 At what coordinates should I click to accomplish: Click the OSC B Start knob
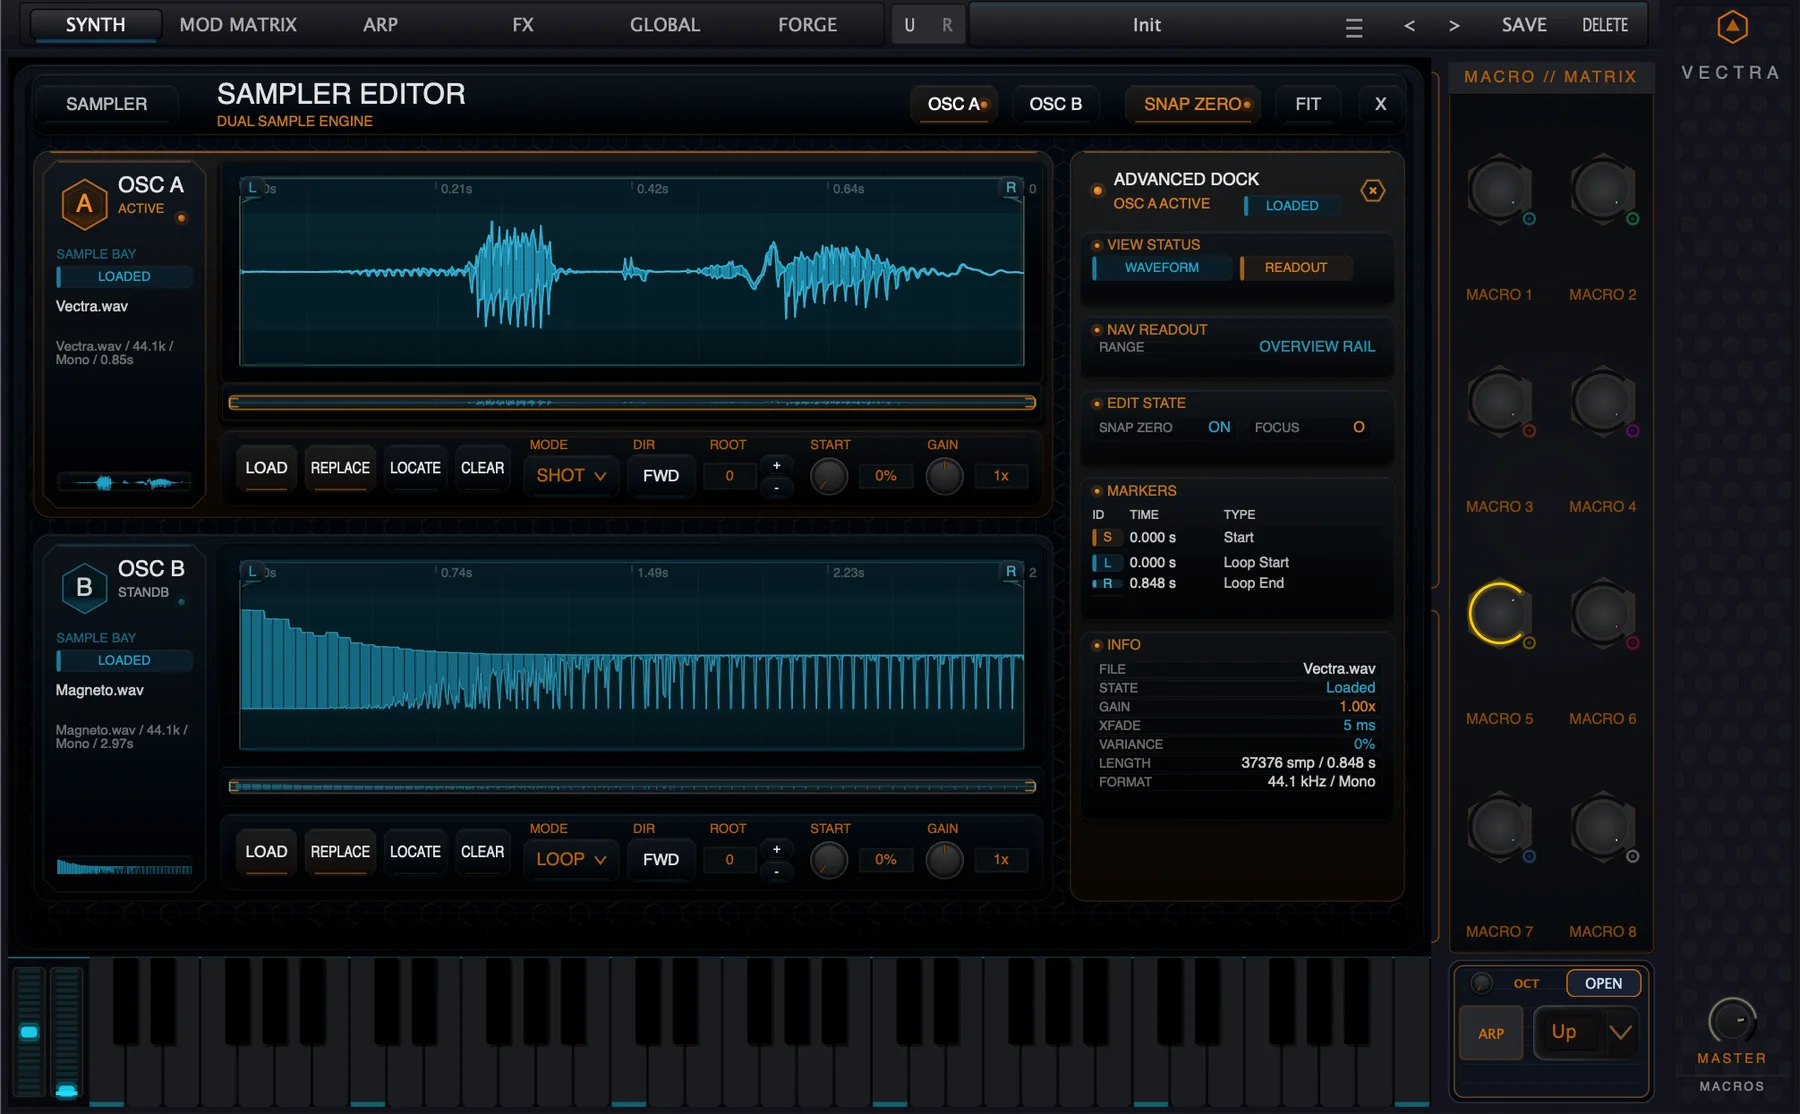(828, 860)
